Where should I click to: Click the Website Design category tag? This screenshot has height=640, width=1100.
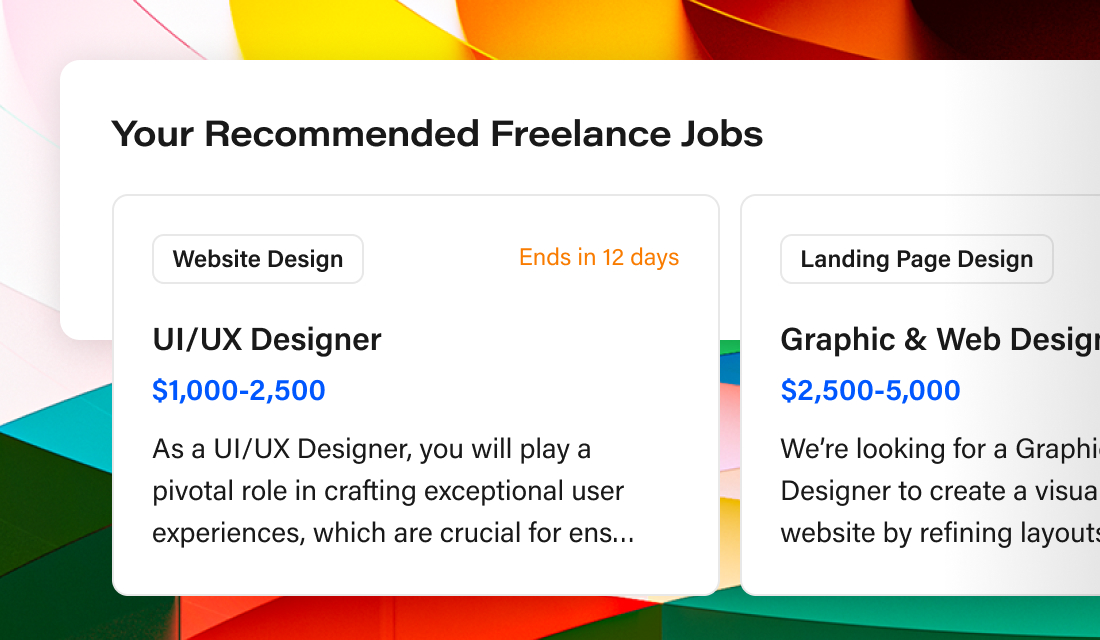click(x=257, y=258)
